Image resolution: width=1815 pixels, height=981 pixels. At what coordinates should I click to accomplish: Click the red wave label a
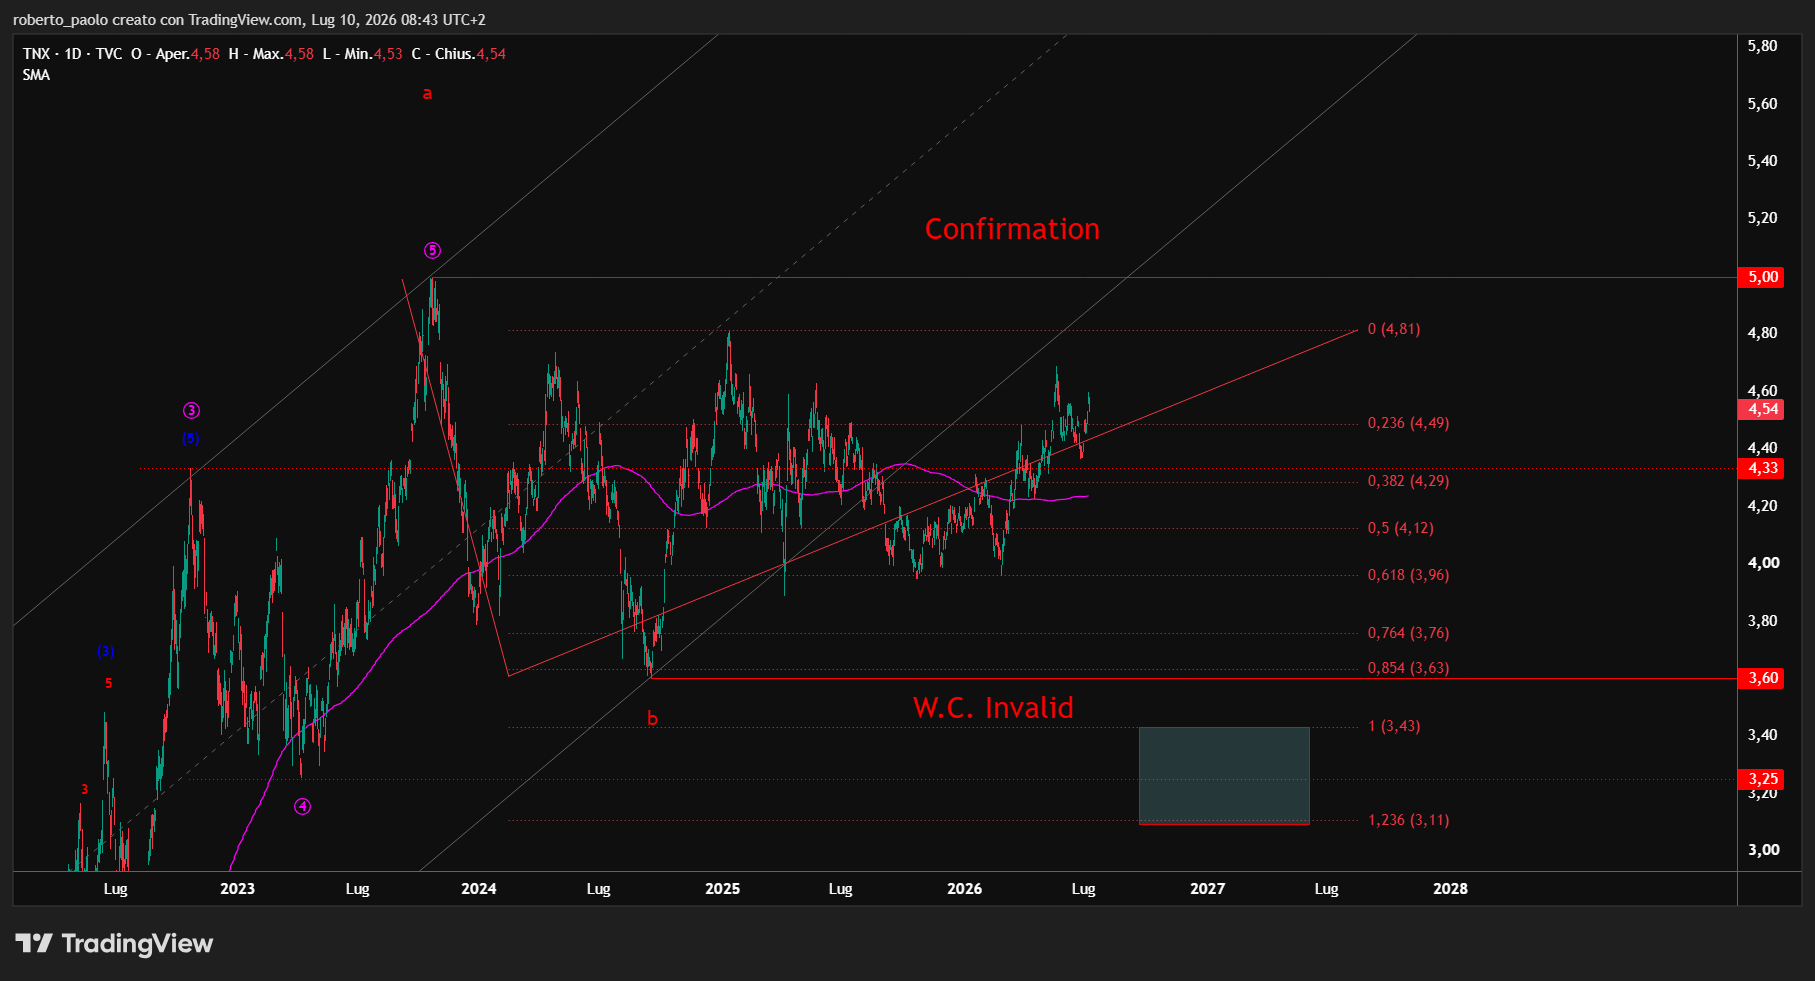click(427, 94)
